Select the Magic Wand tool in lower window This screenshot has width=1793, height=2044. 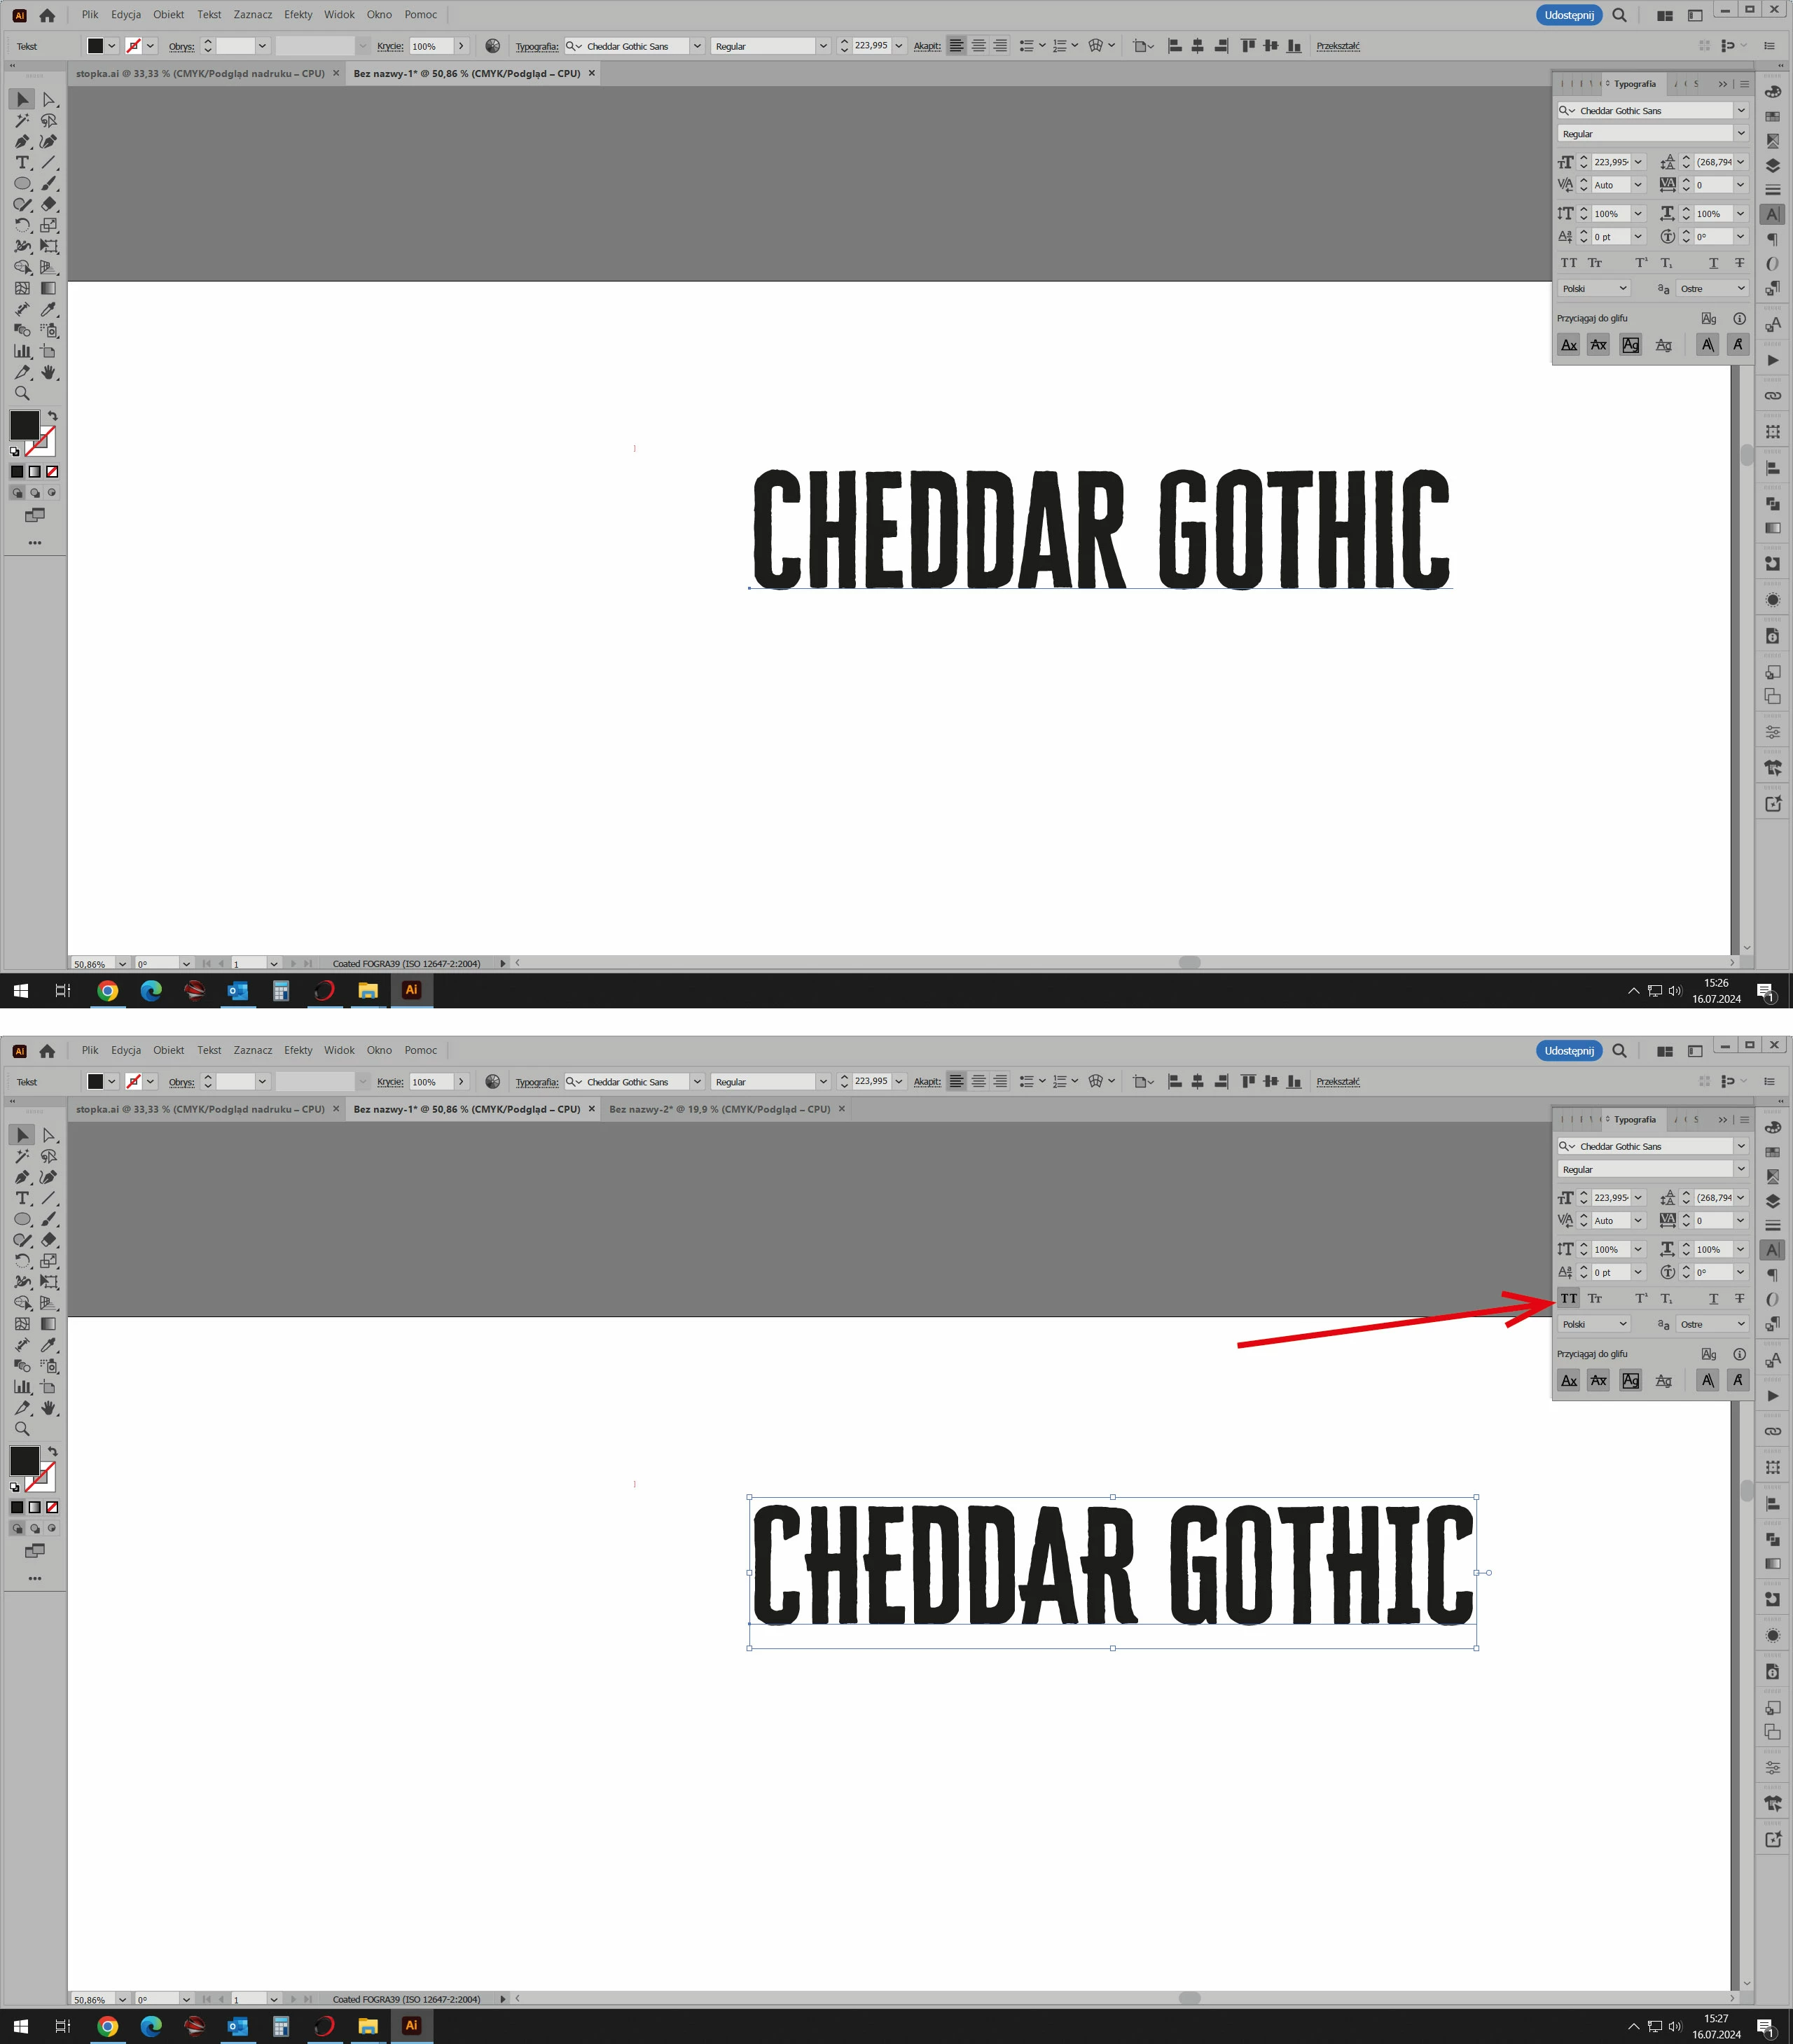pos(22,1156)
